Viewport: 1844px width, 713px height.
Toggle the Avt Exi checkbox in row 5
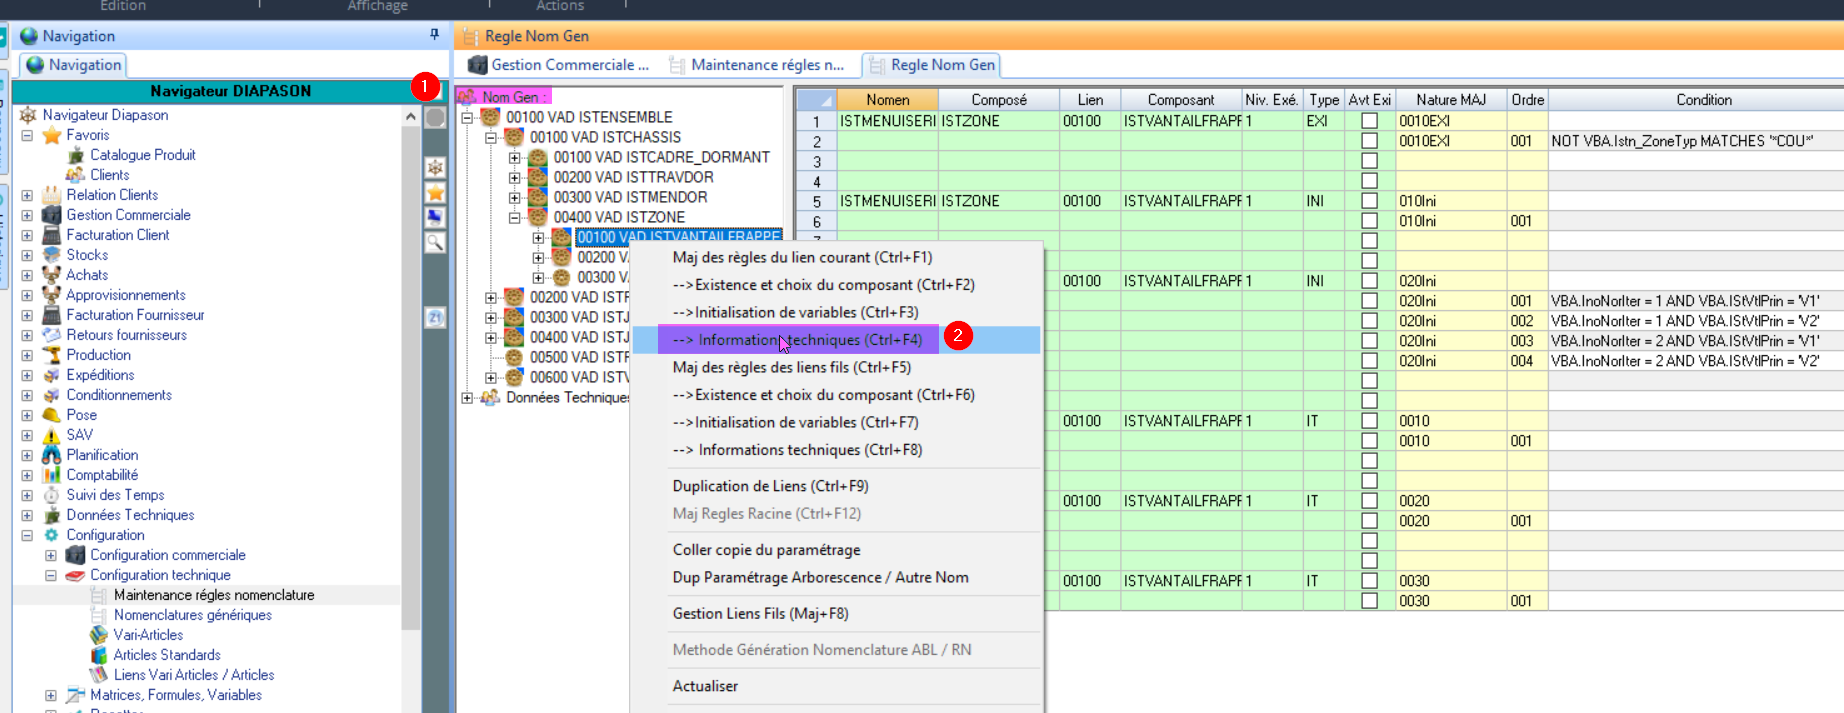[1369, 201]
